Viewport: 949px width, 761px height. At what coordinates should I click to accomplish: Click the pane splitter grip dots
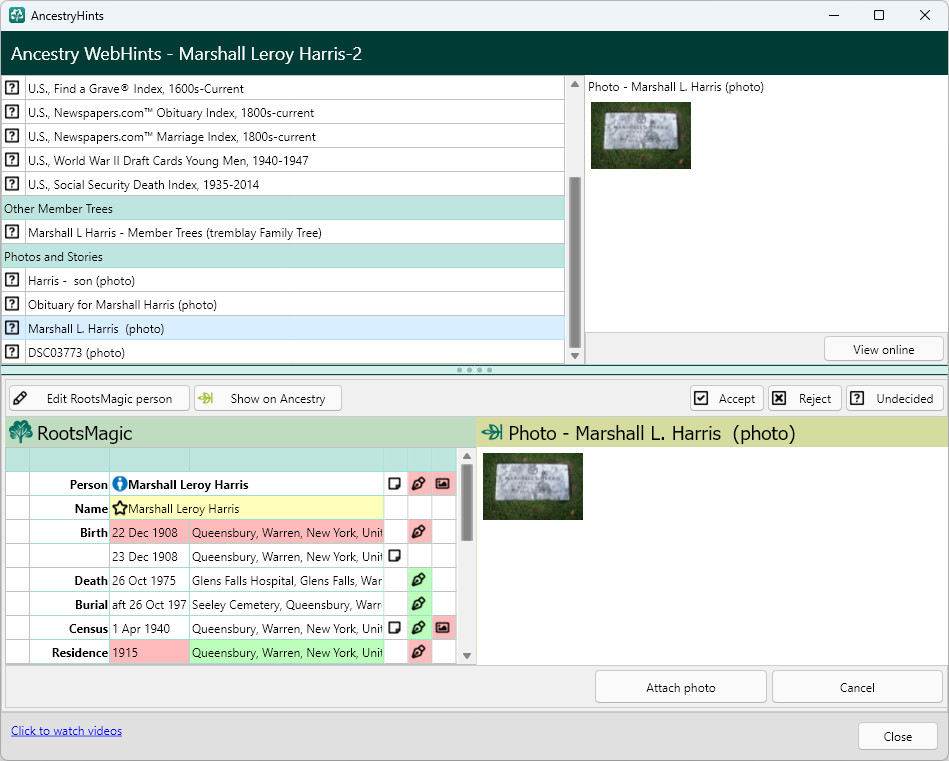[x=474, y=369]
